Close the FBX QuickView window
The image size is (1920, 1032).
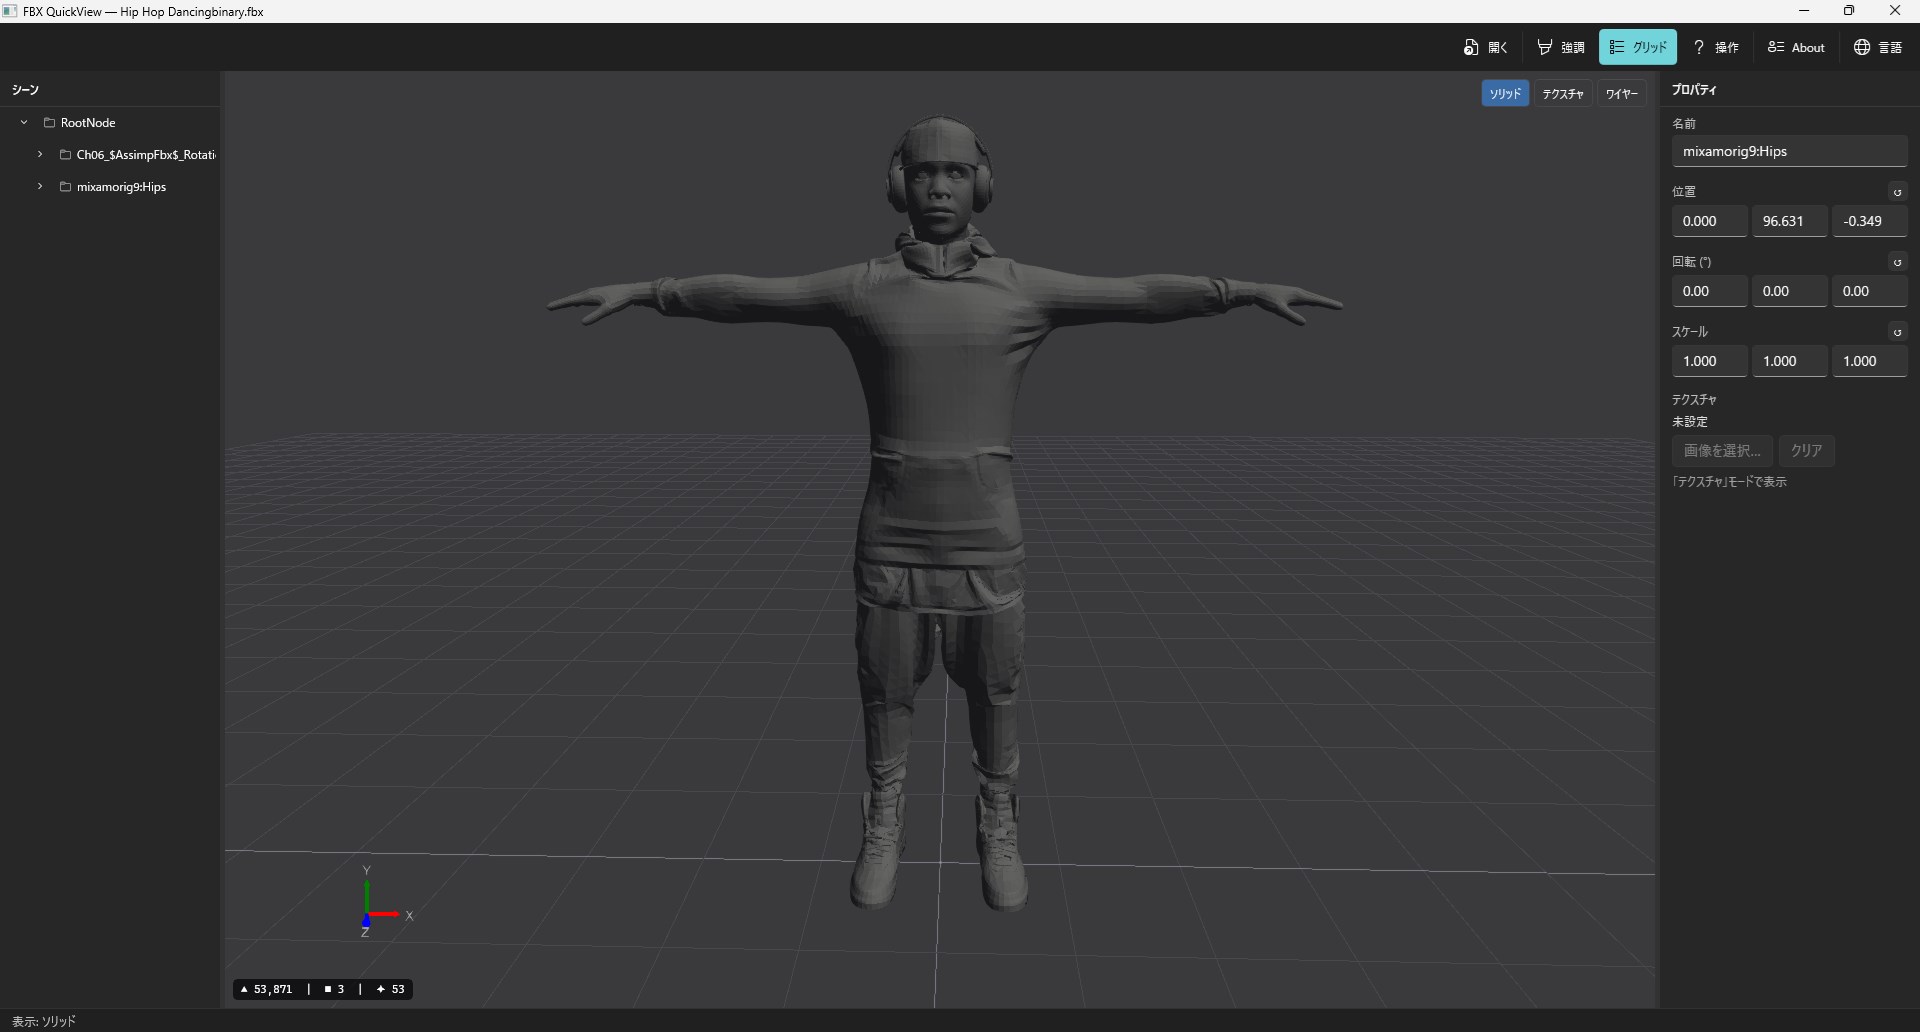(x=1895, y=11)
